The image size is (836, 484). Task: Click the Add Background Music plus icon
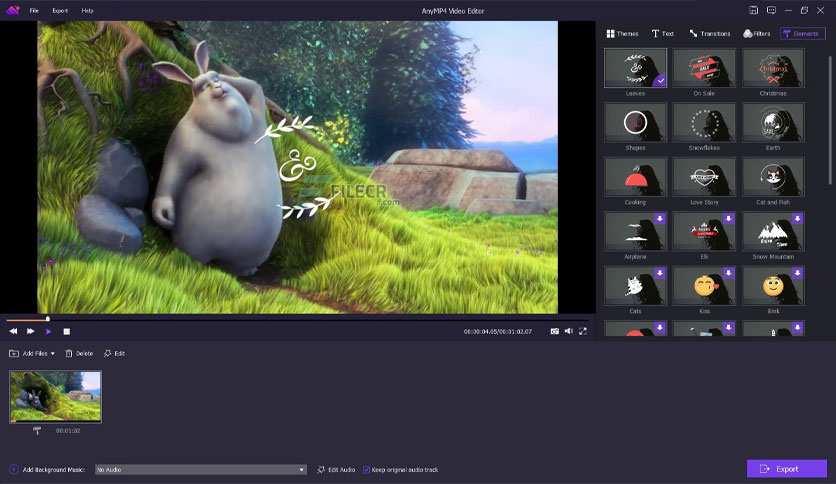[14, 470]
